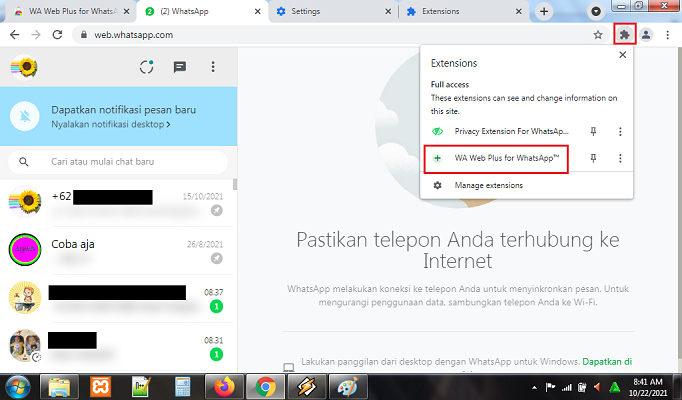The width and height of the screenshot is (682, 400).
Task: Close the Extensions tab
Action: tap(518, 11)
